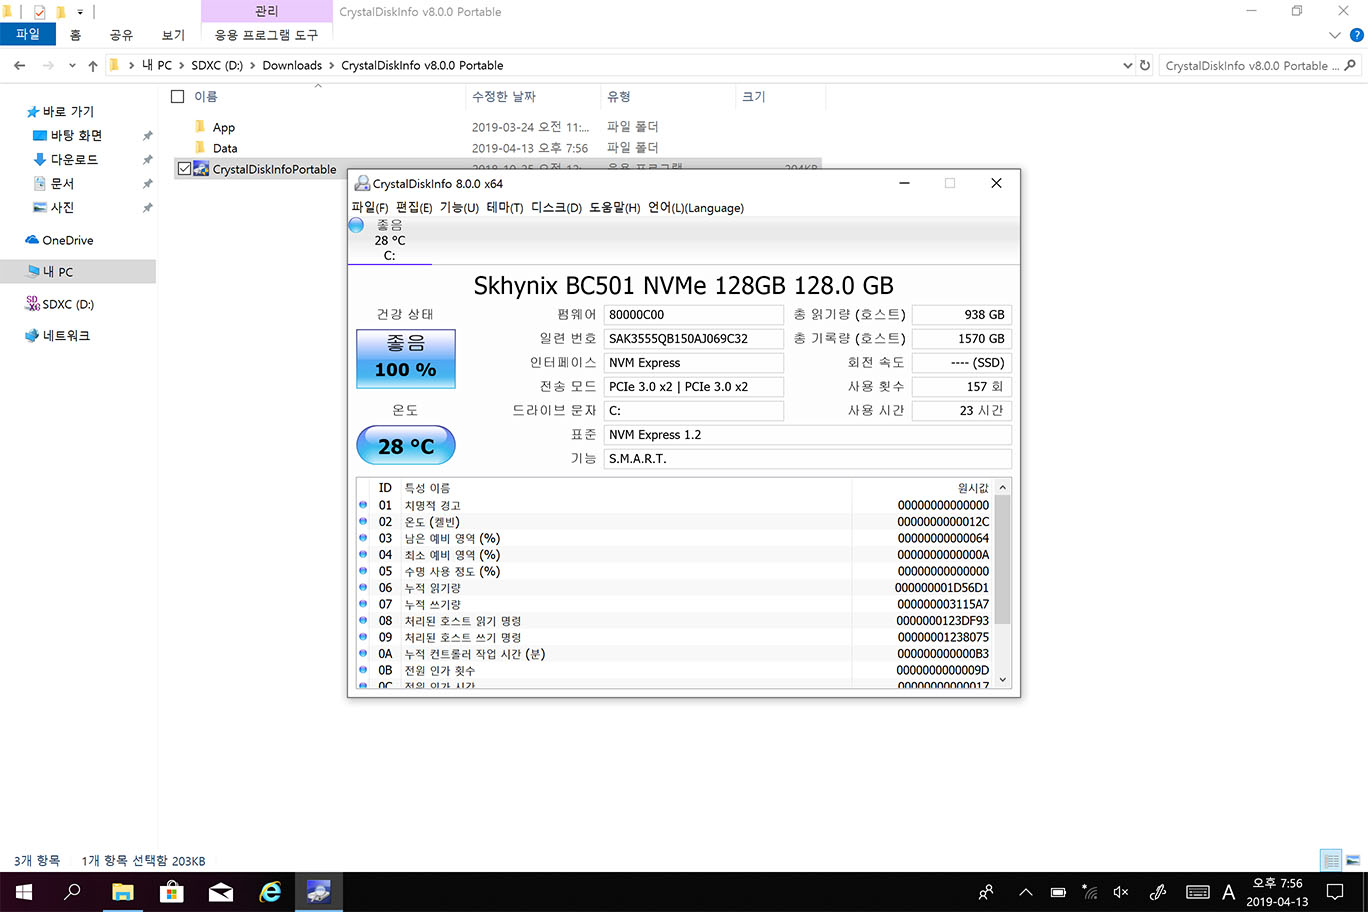Screen dimensions: 1368x912
Task: Click the 28 °C temperature button
Action: coord(406,446)
